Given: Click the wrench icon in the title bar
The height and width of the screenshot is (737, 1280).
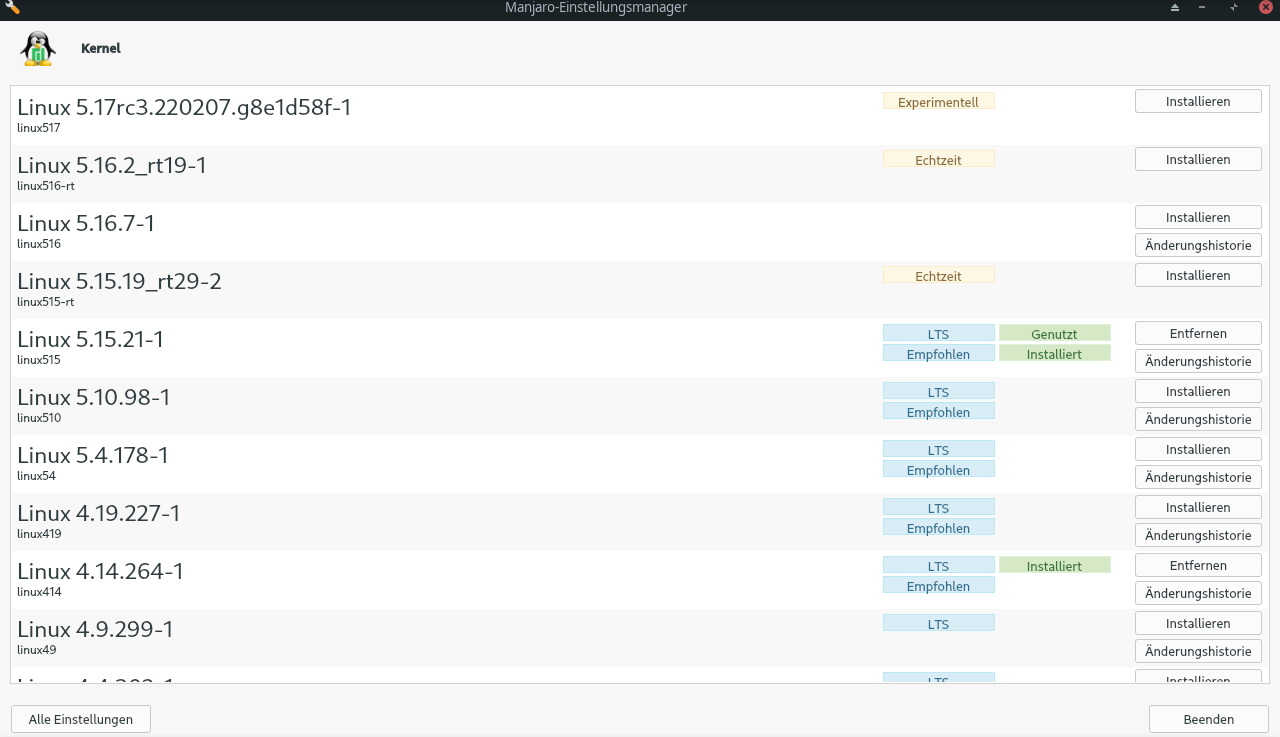Looking at the screenshot, I should coord(11,8).
